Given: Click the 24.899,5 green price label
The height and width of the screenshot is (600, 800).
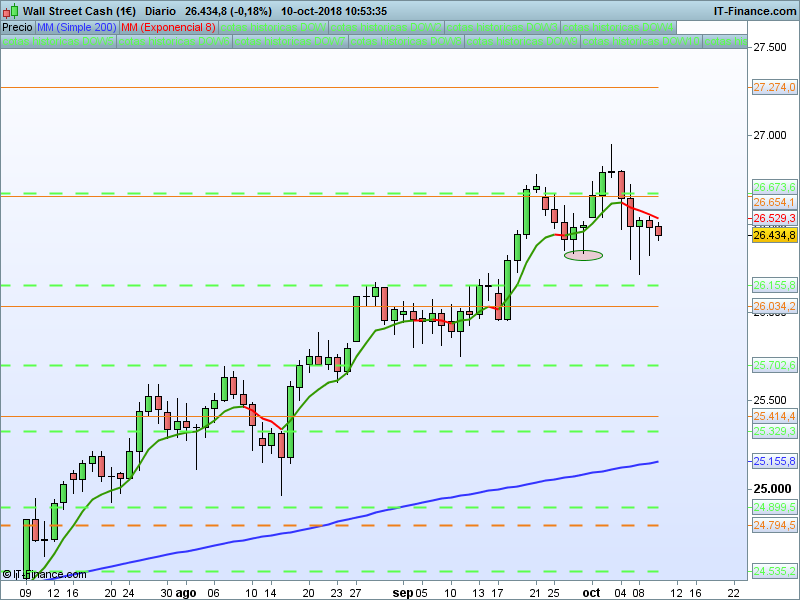Looking at the screenshot, I should pos(774,507).
